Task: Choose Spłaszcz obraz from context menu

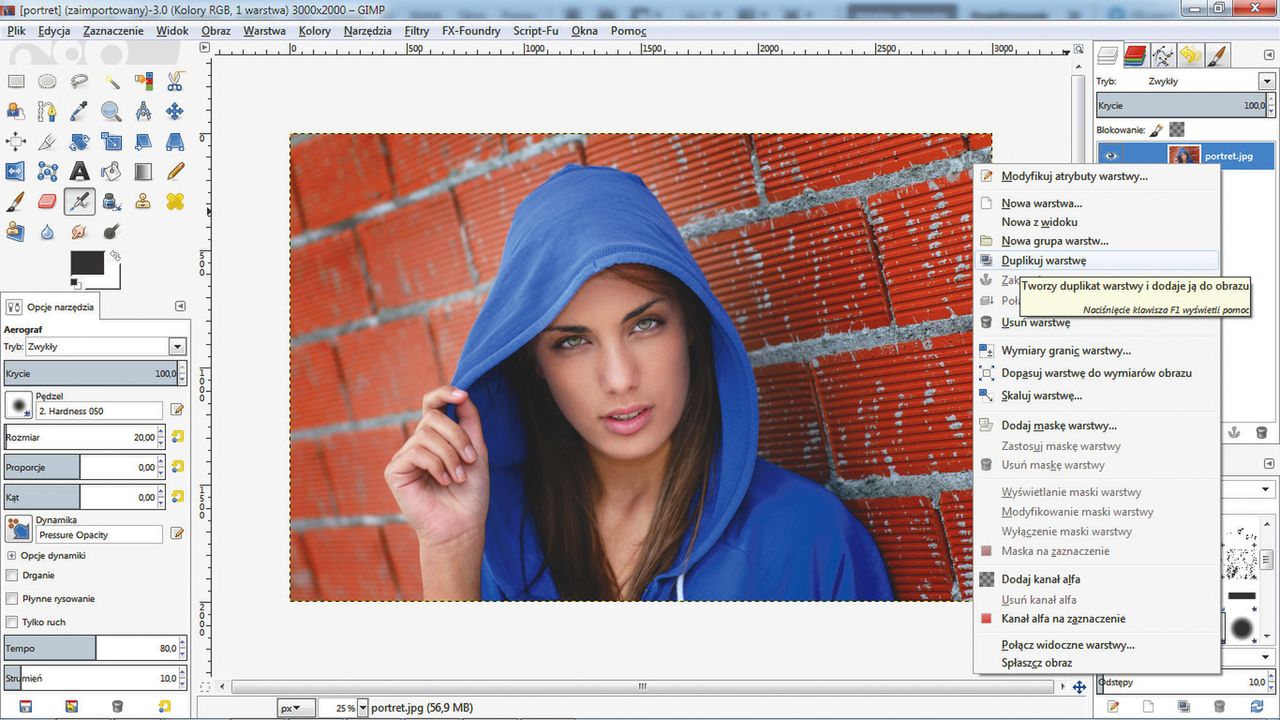Action: pyautogui.click(x=1096, y=662)
